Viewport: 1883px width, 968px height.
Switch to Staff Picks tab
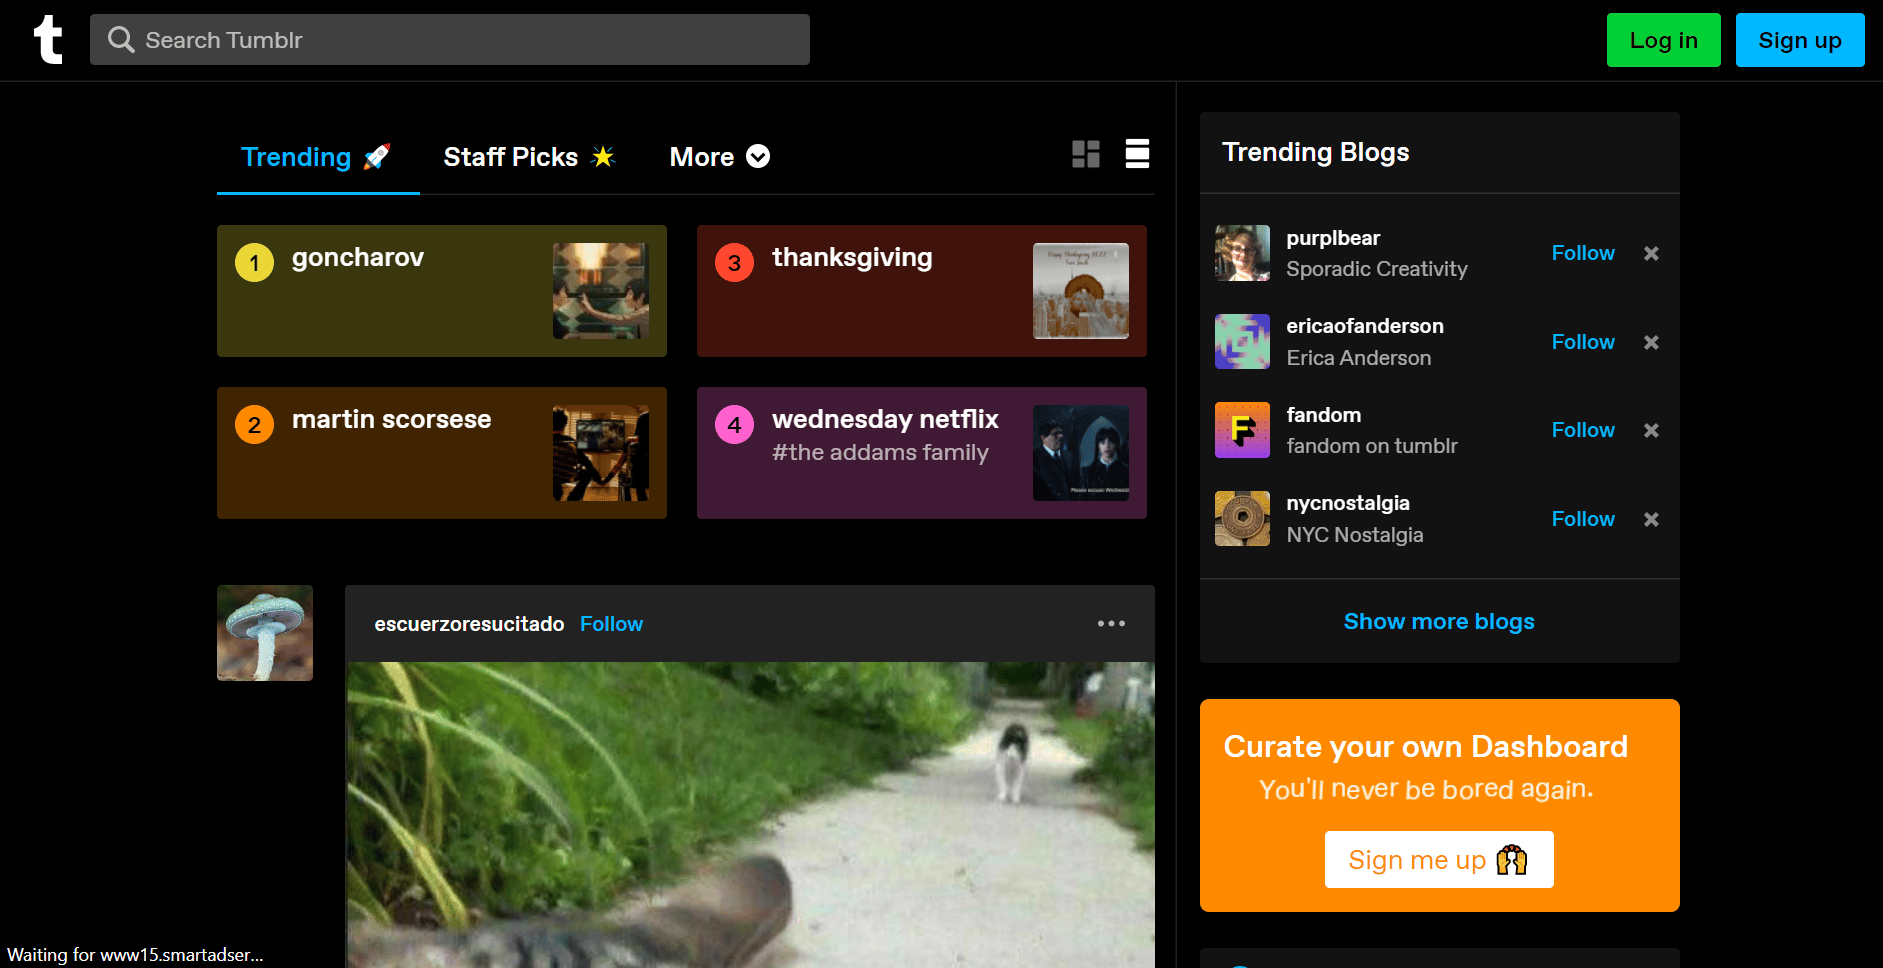tap(529, 157)
